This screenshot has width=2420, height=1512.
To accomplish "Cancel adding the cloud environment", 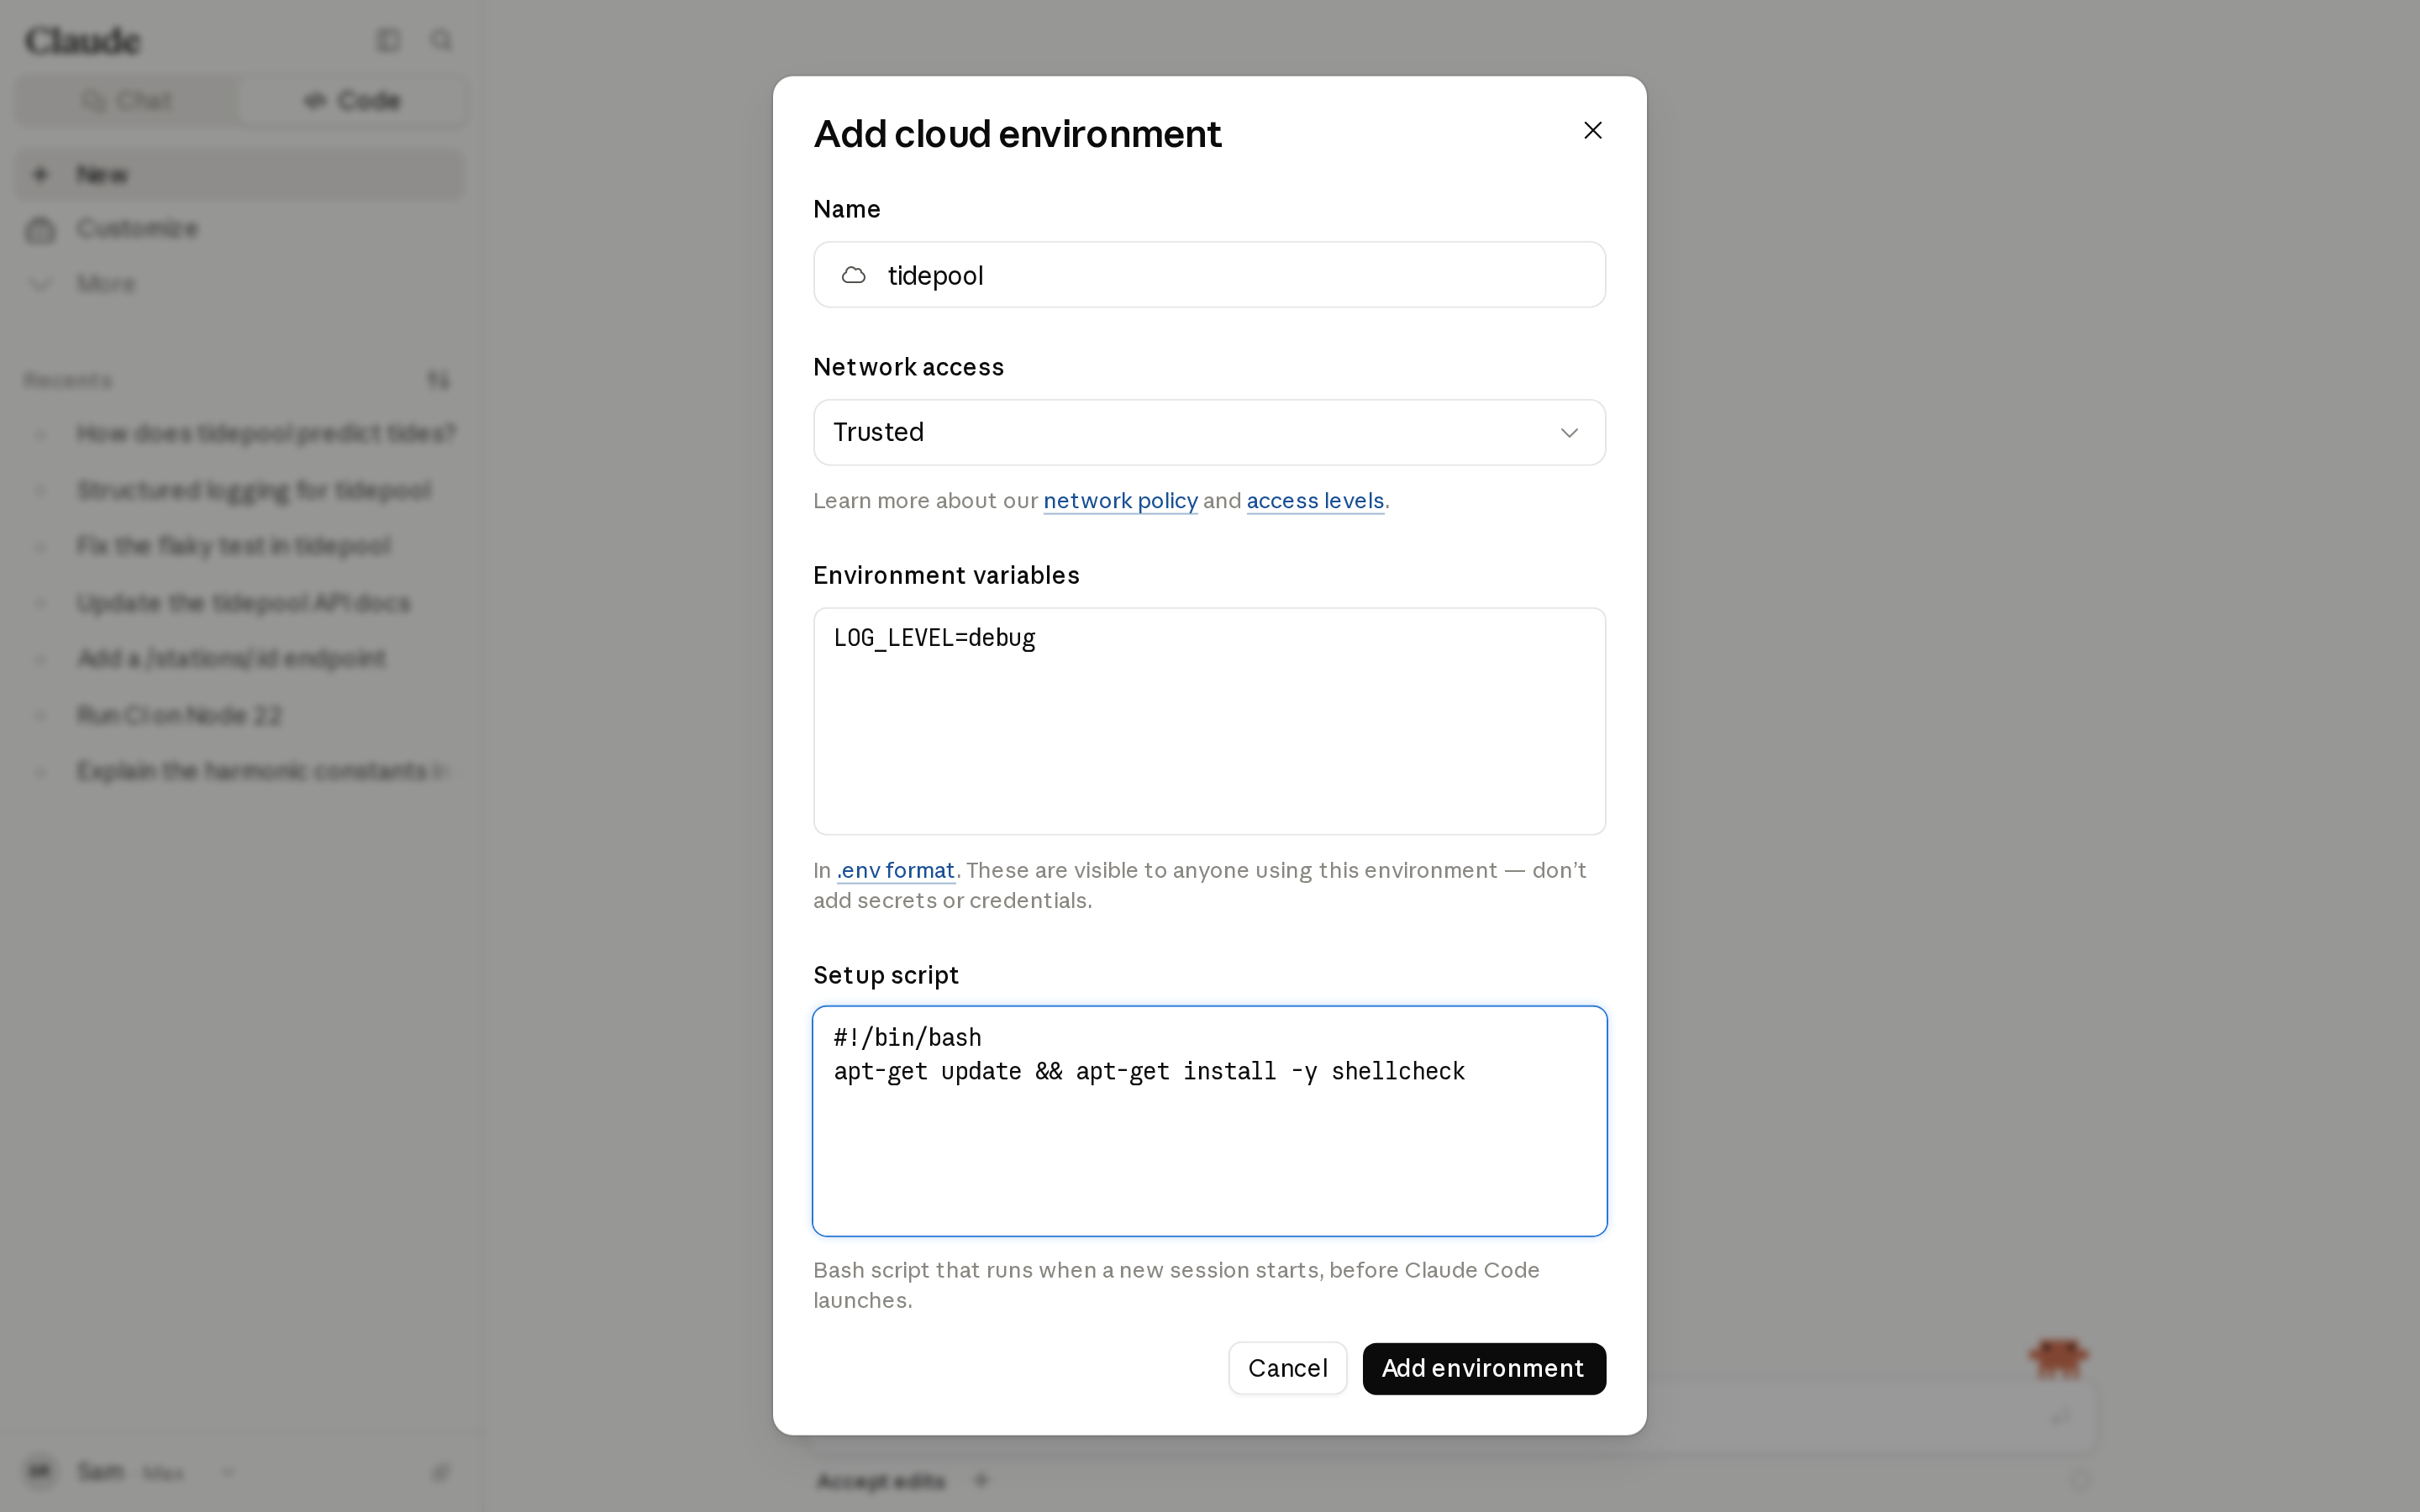I will pyautogui.click(x=1287, y=1368).
